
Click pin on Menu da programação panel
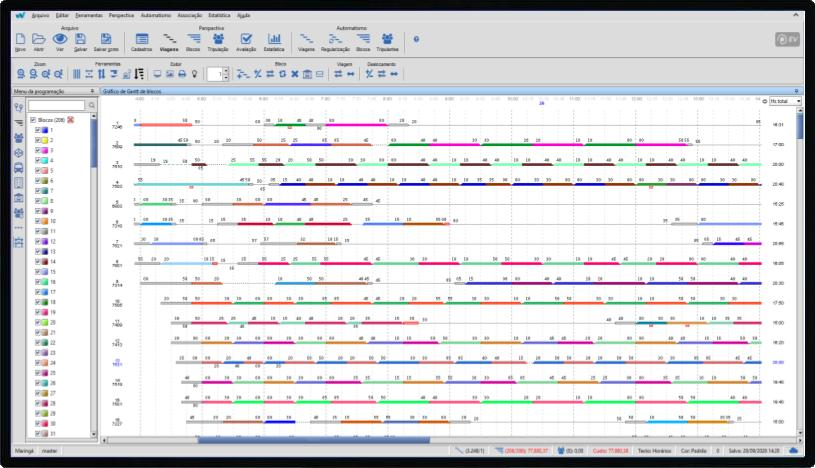point(93,91)
